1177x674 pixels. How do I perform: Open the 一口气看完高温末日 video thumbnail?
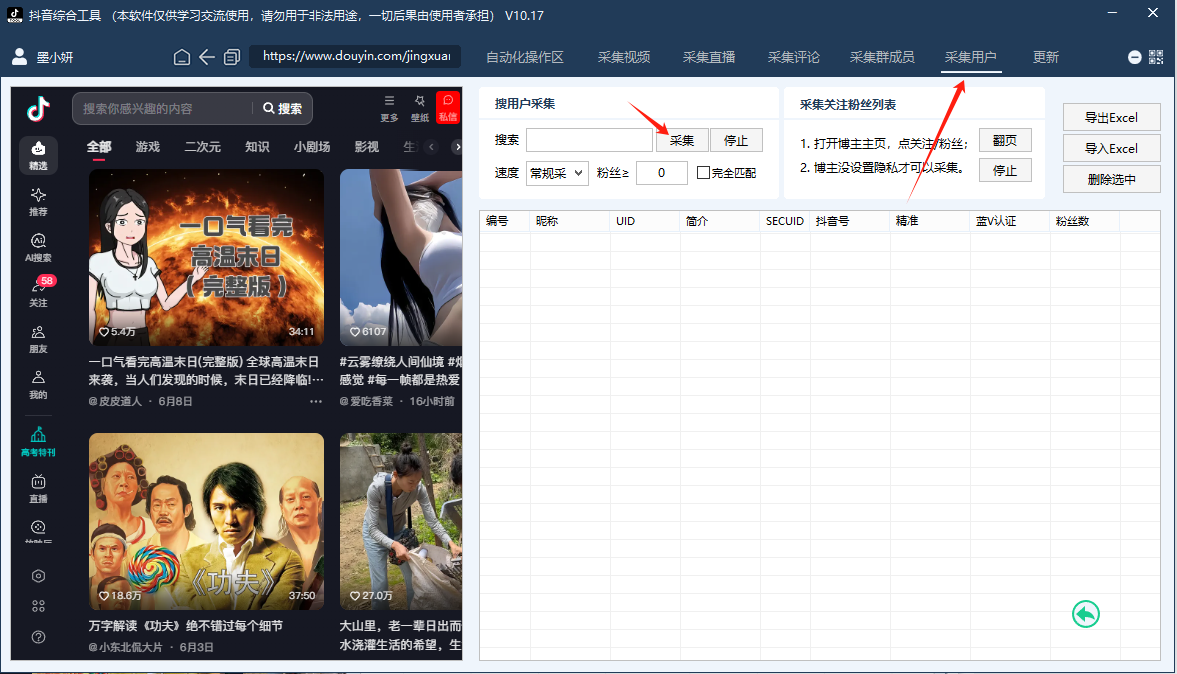tap(206, 257)
